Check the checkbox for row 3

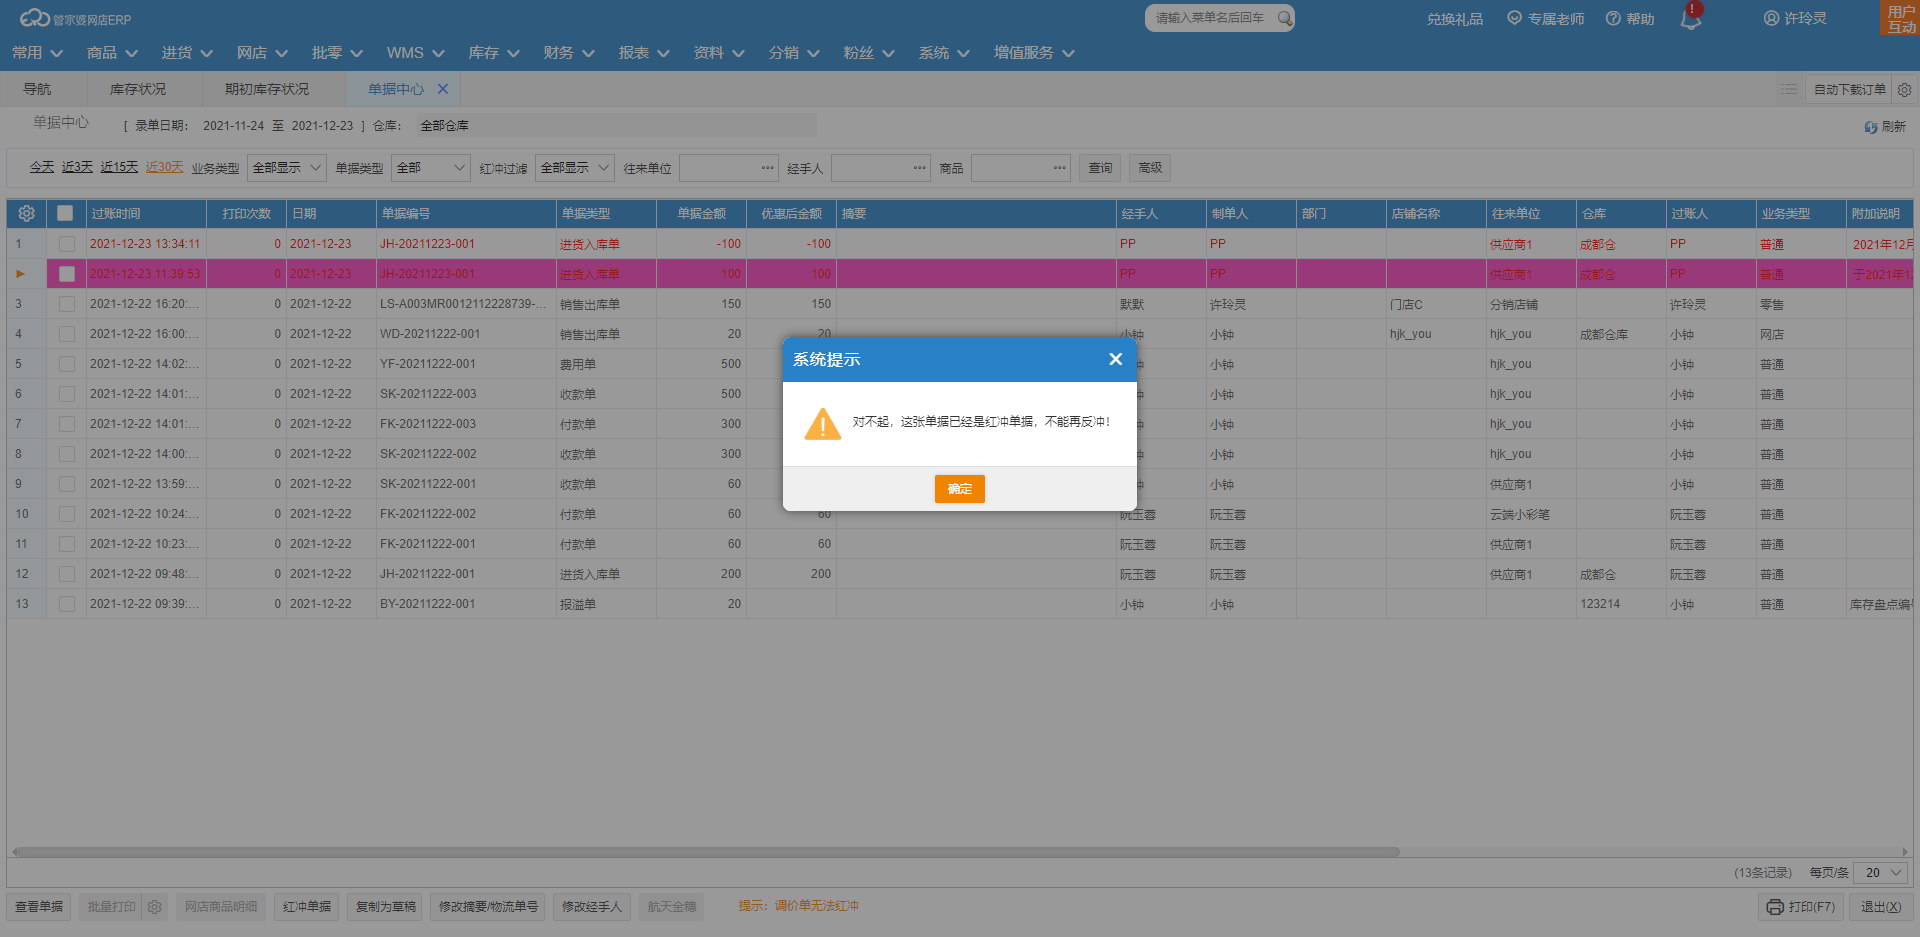point(66,304)
